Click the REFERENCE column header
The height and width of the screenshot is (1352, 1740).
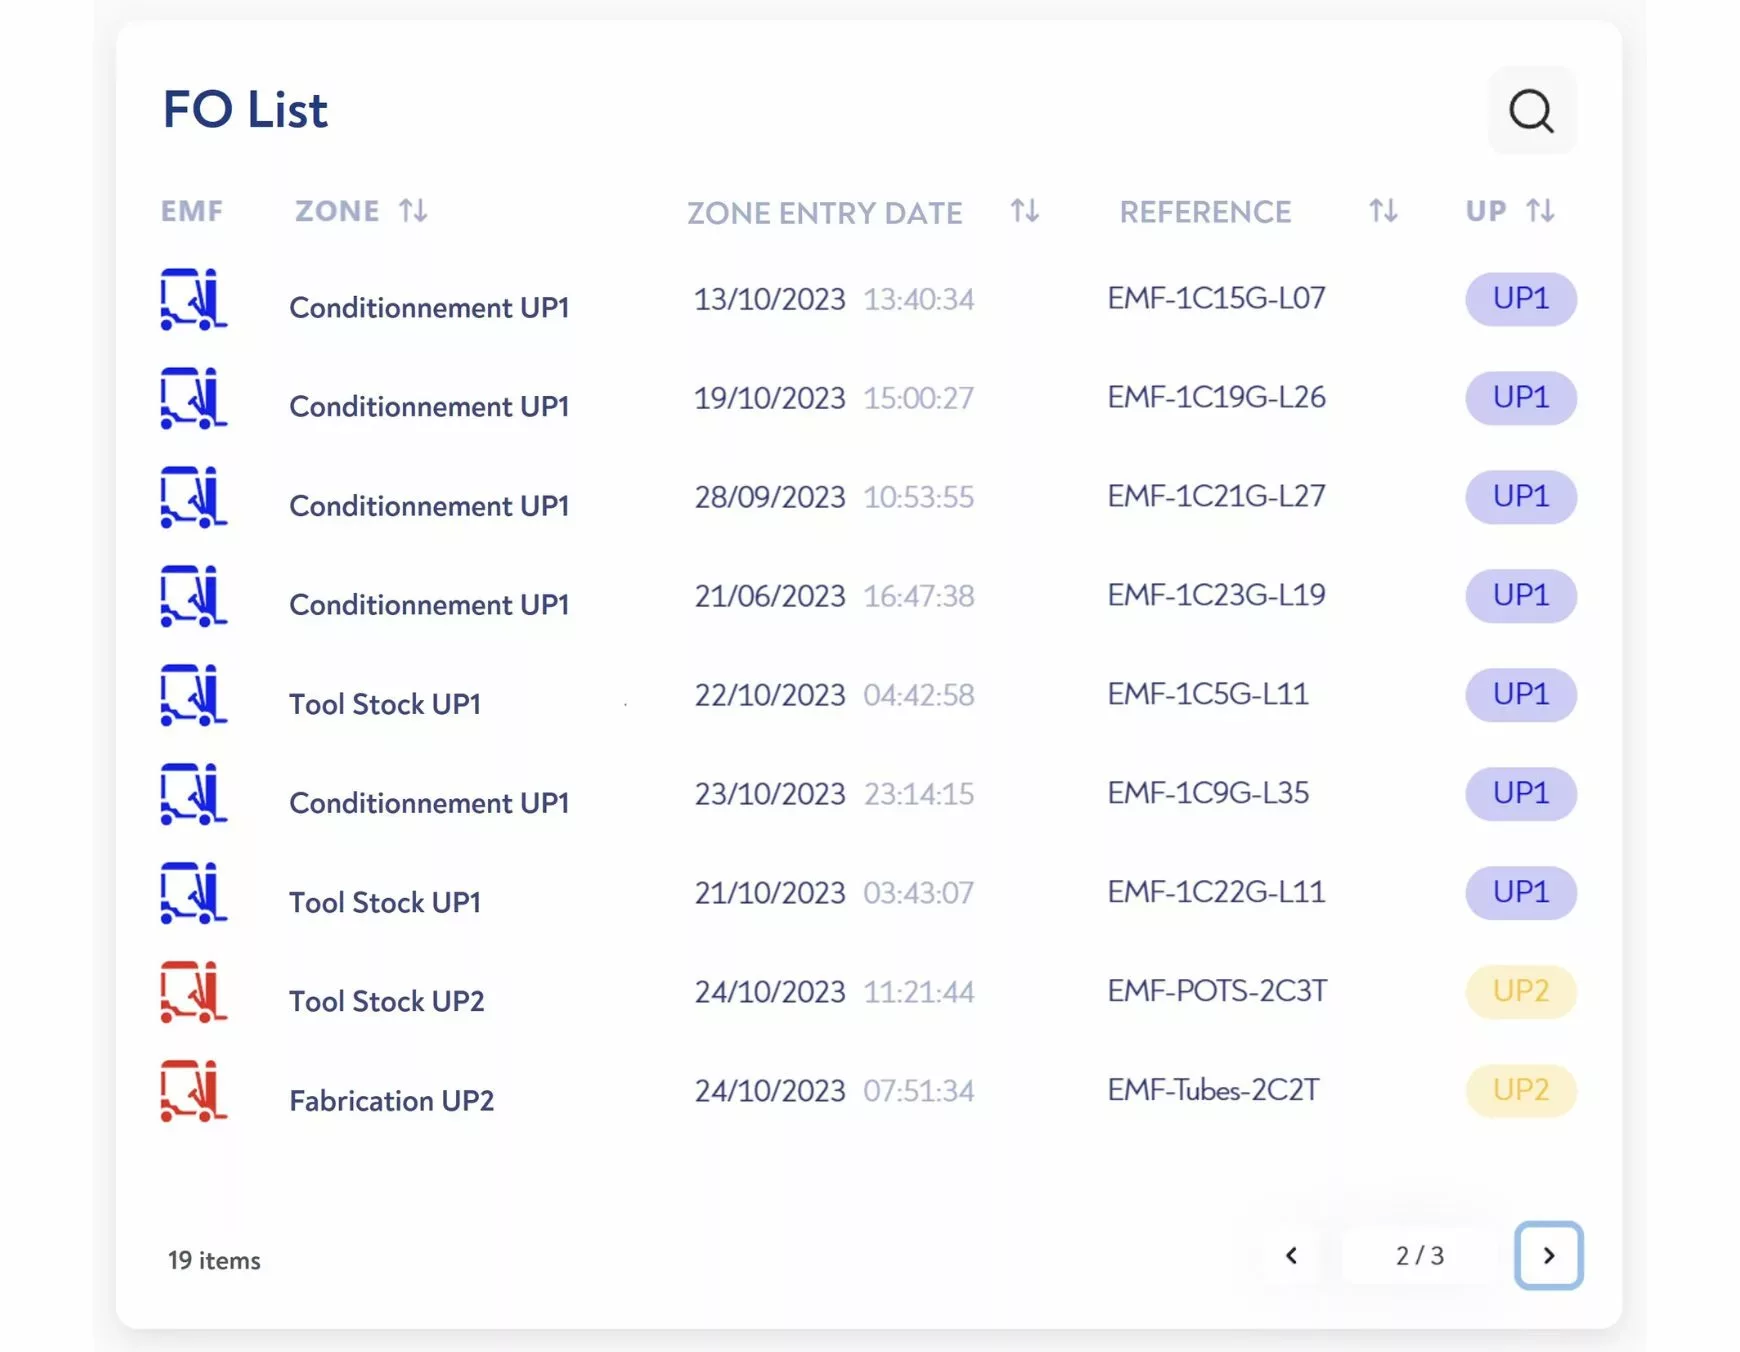1205,212
